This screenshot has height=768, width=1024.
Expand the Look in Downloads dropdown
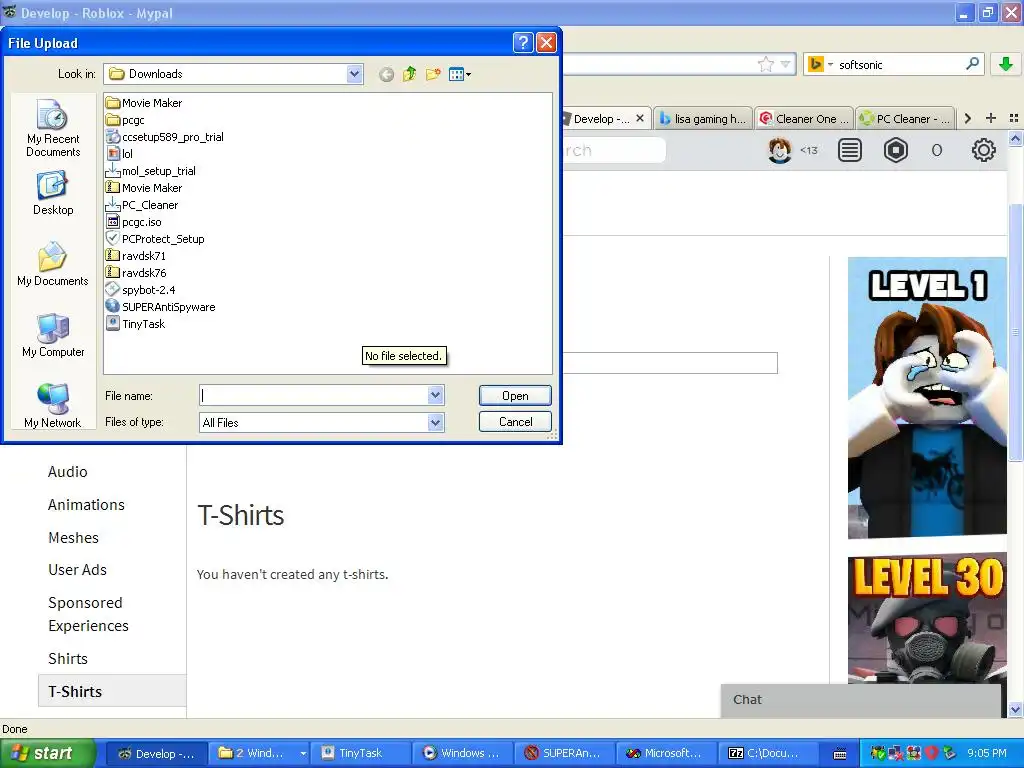pyautogui.click(x=355, y=74)
